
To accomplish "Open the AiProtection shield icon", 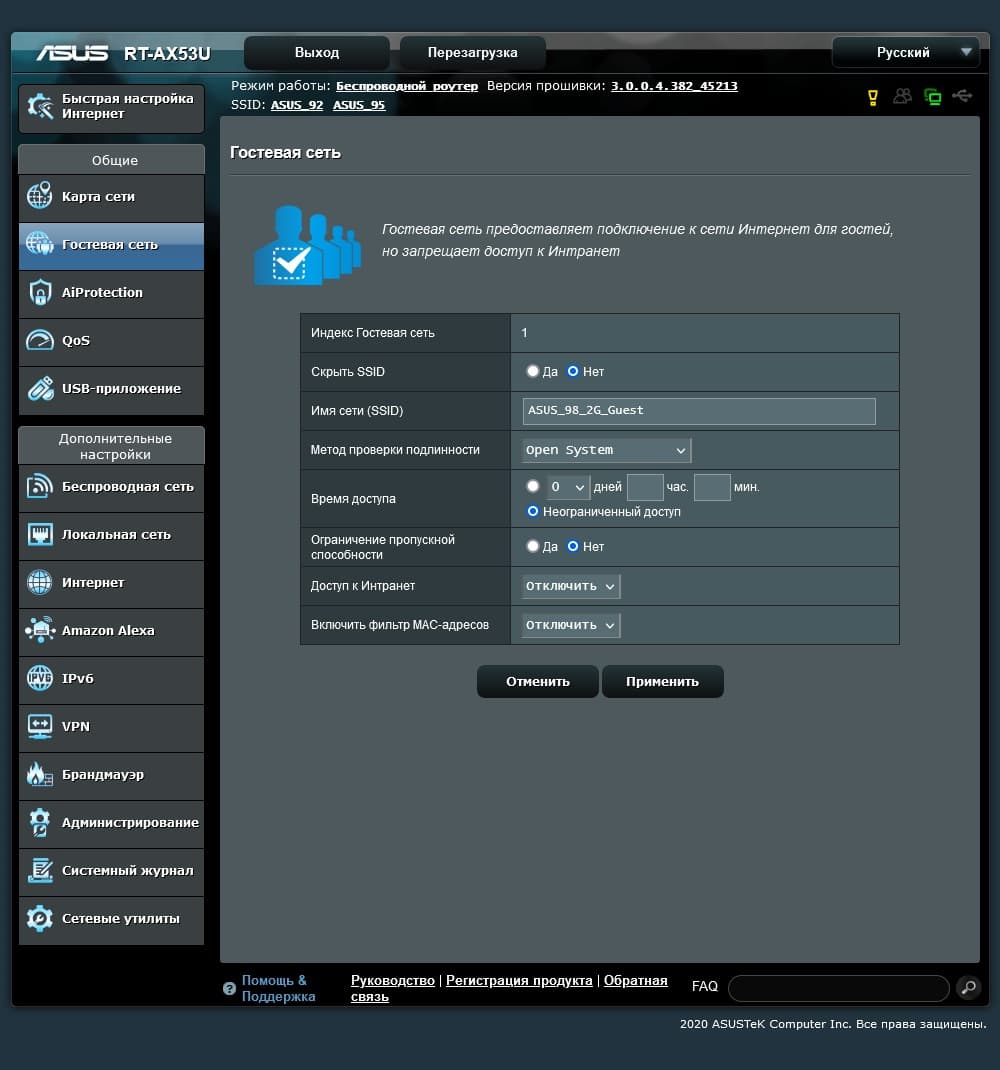I will tap(40, 293).
